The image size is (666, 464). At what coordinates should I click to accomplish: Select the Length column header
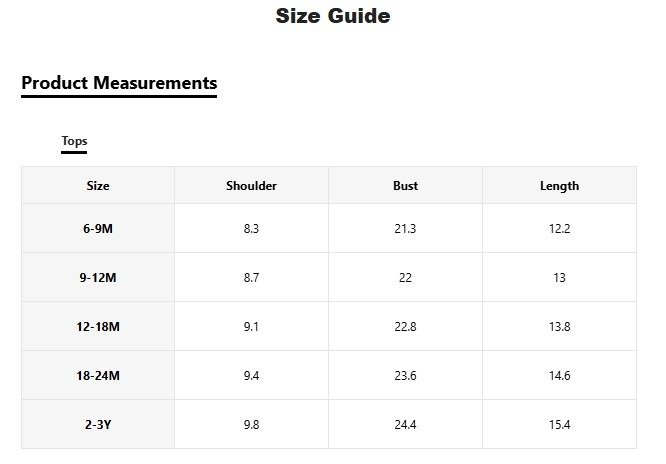tap(559, 186)
